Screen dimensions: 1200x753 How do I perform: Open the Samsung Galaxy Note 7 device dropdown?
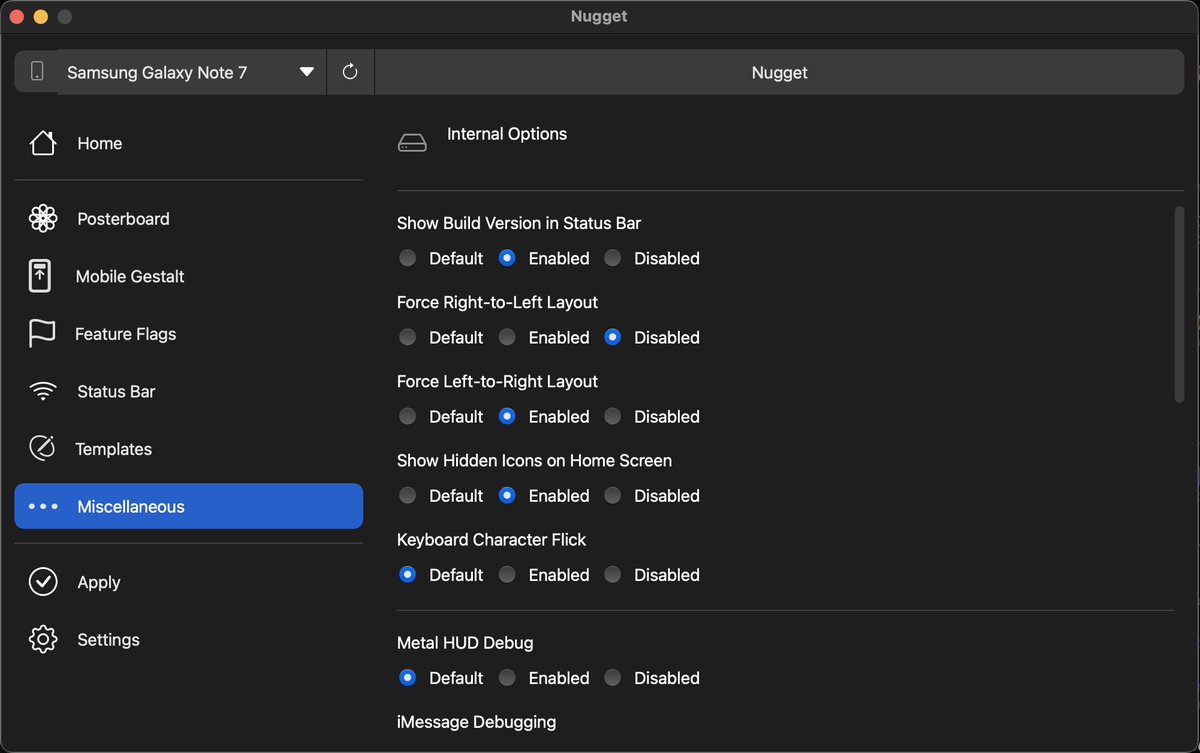192,72
